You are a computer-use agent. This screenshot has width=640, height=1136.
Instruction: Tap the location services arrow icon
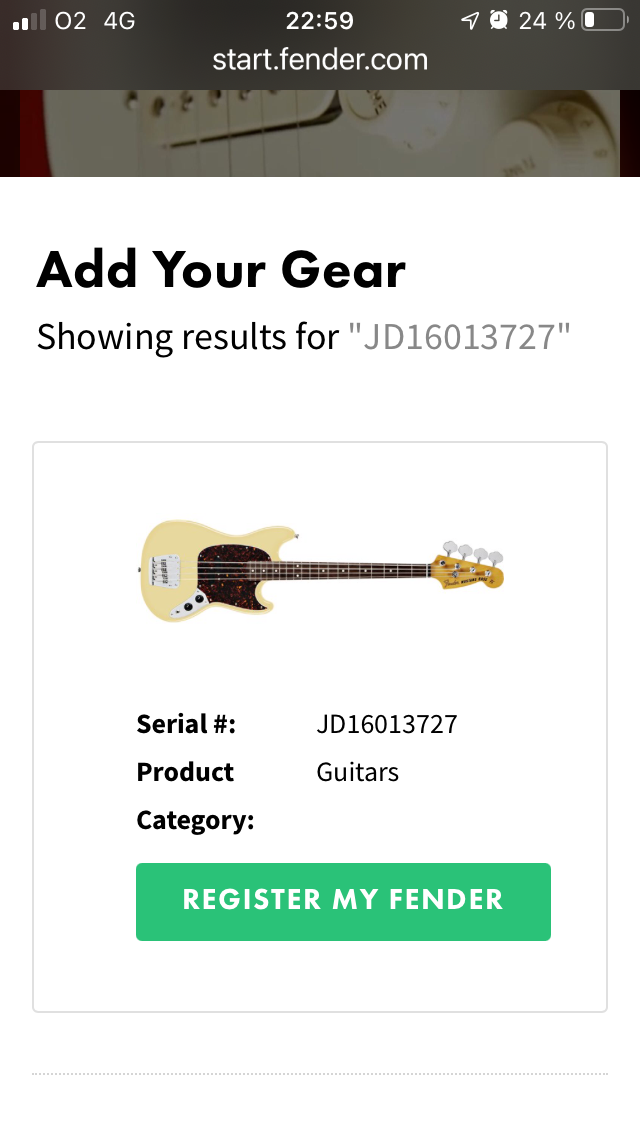click(469, 20)
